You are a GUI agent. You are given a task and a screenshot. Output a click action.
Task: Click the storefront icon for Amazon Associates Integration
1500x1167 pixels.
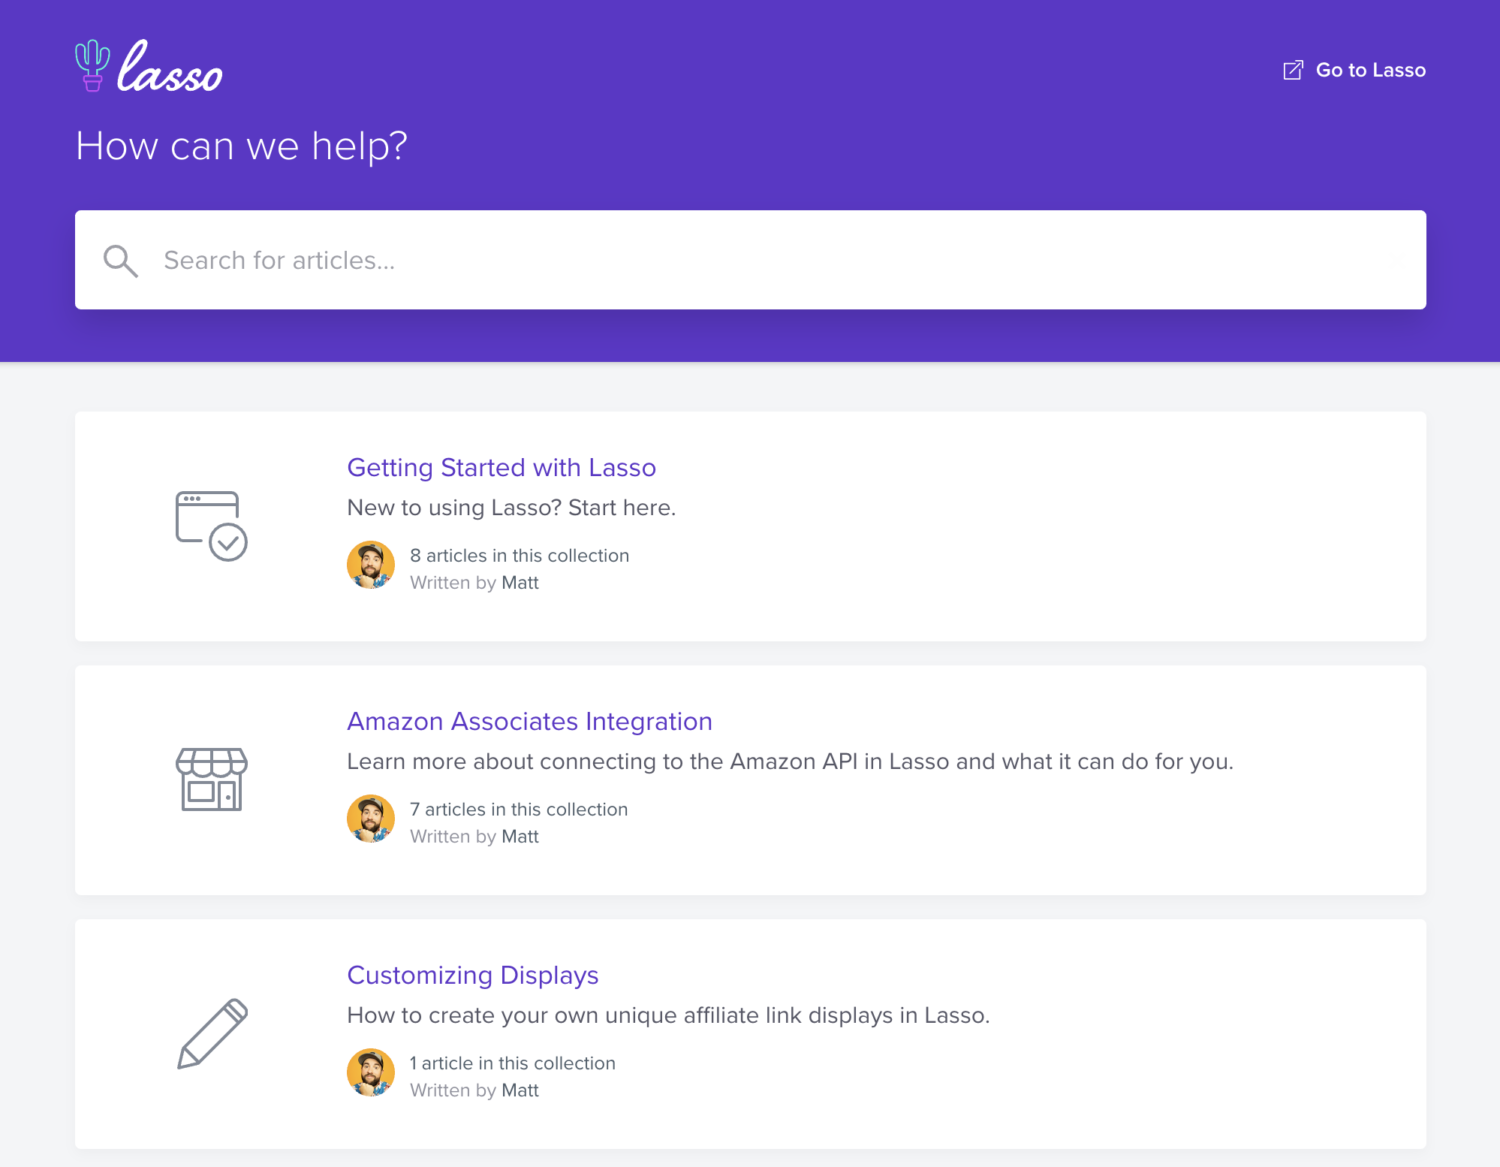tap(211, 779)
